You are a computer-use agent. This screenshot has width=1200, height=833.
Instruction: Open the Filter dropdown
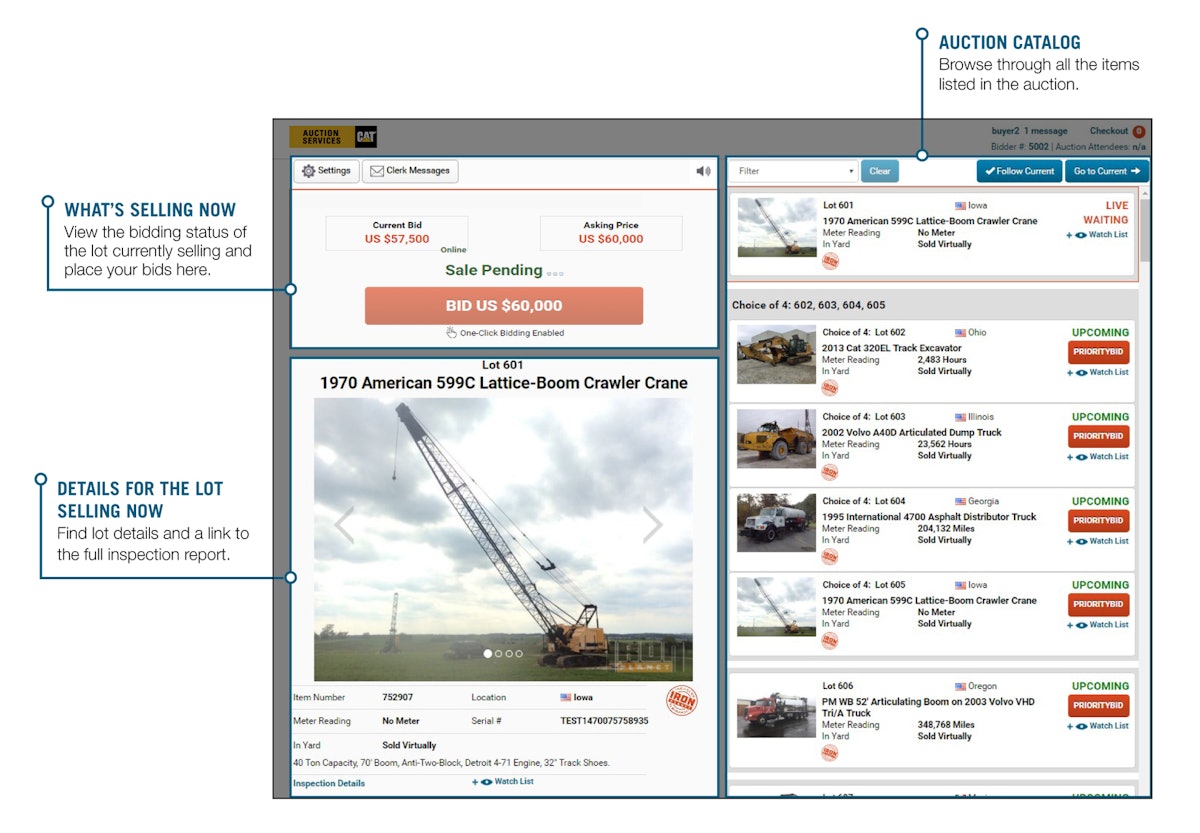click(x=793, y=171)
